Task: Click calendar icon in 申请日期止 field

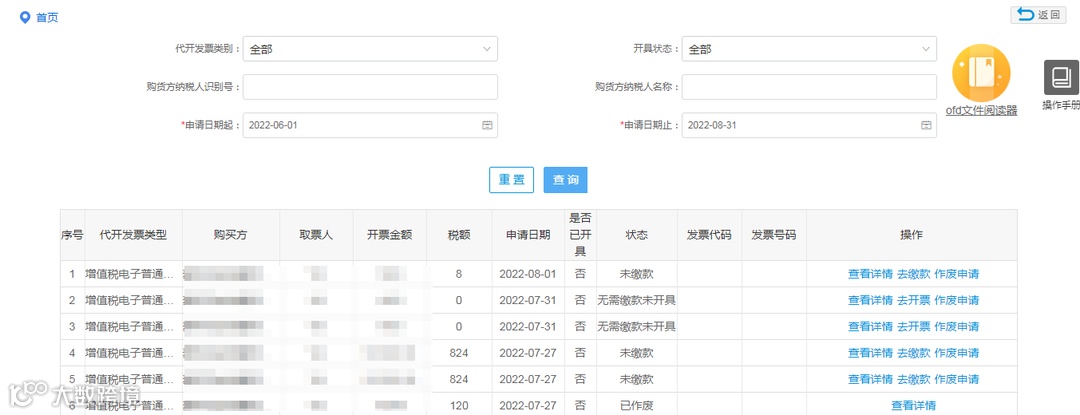Action: pos(926,125)
